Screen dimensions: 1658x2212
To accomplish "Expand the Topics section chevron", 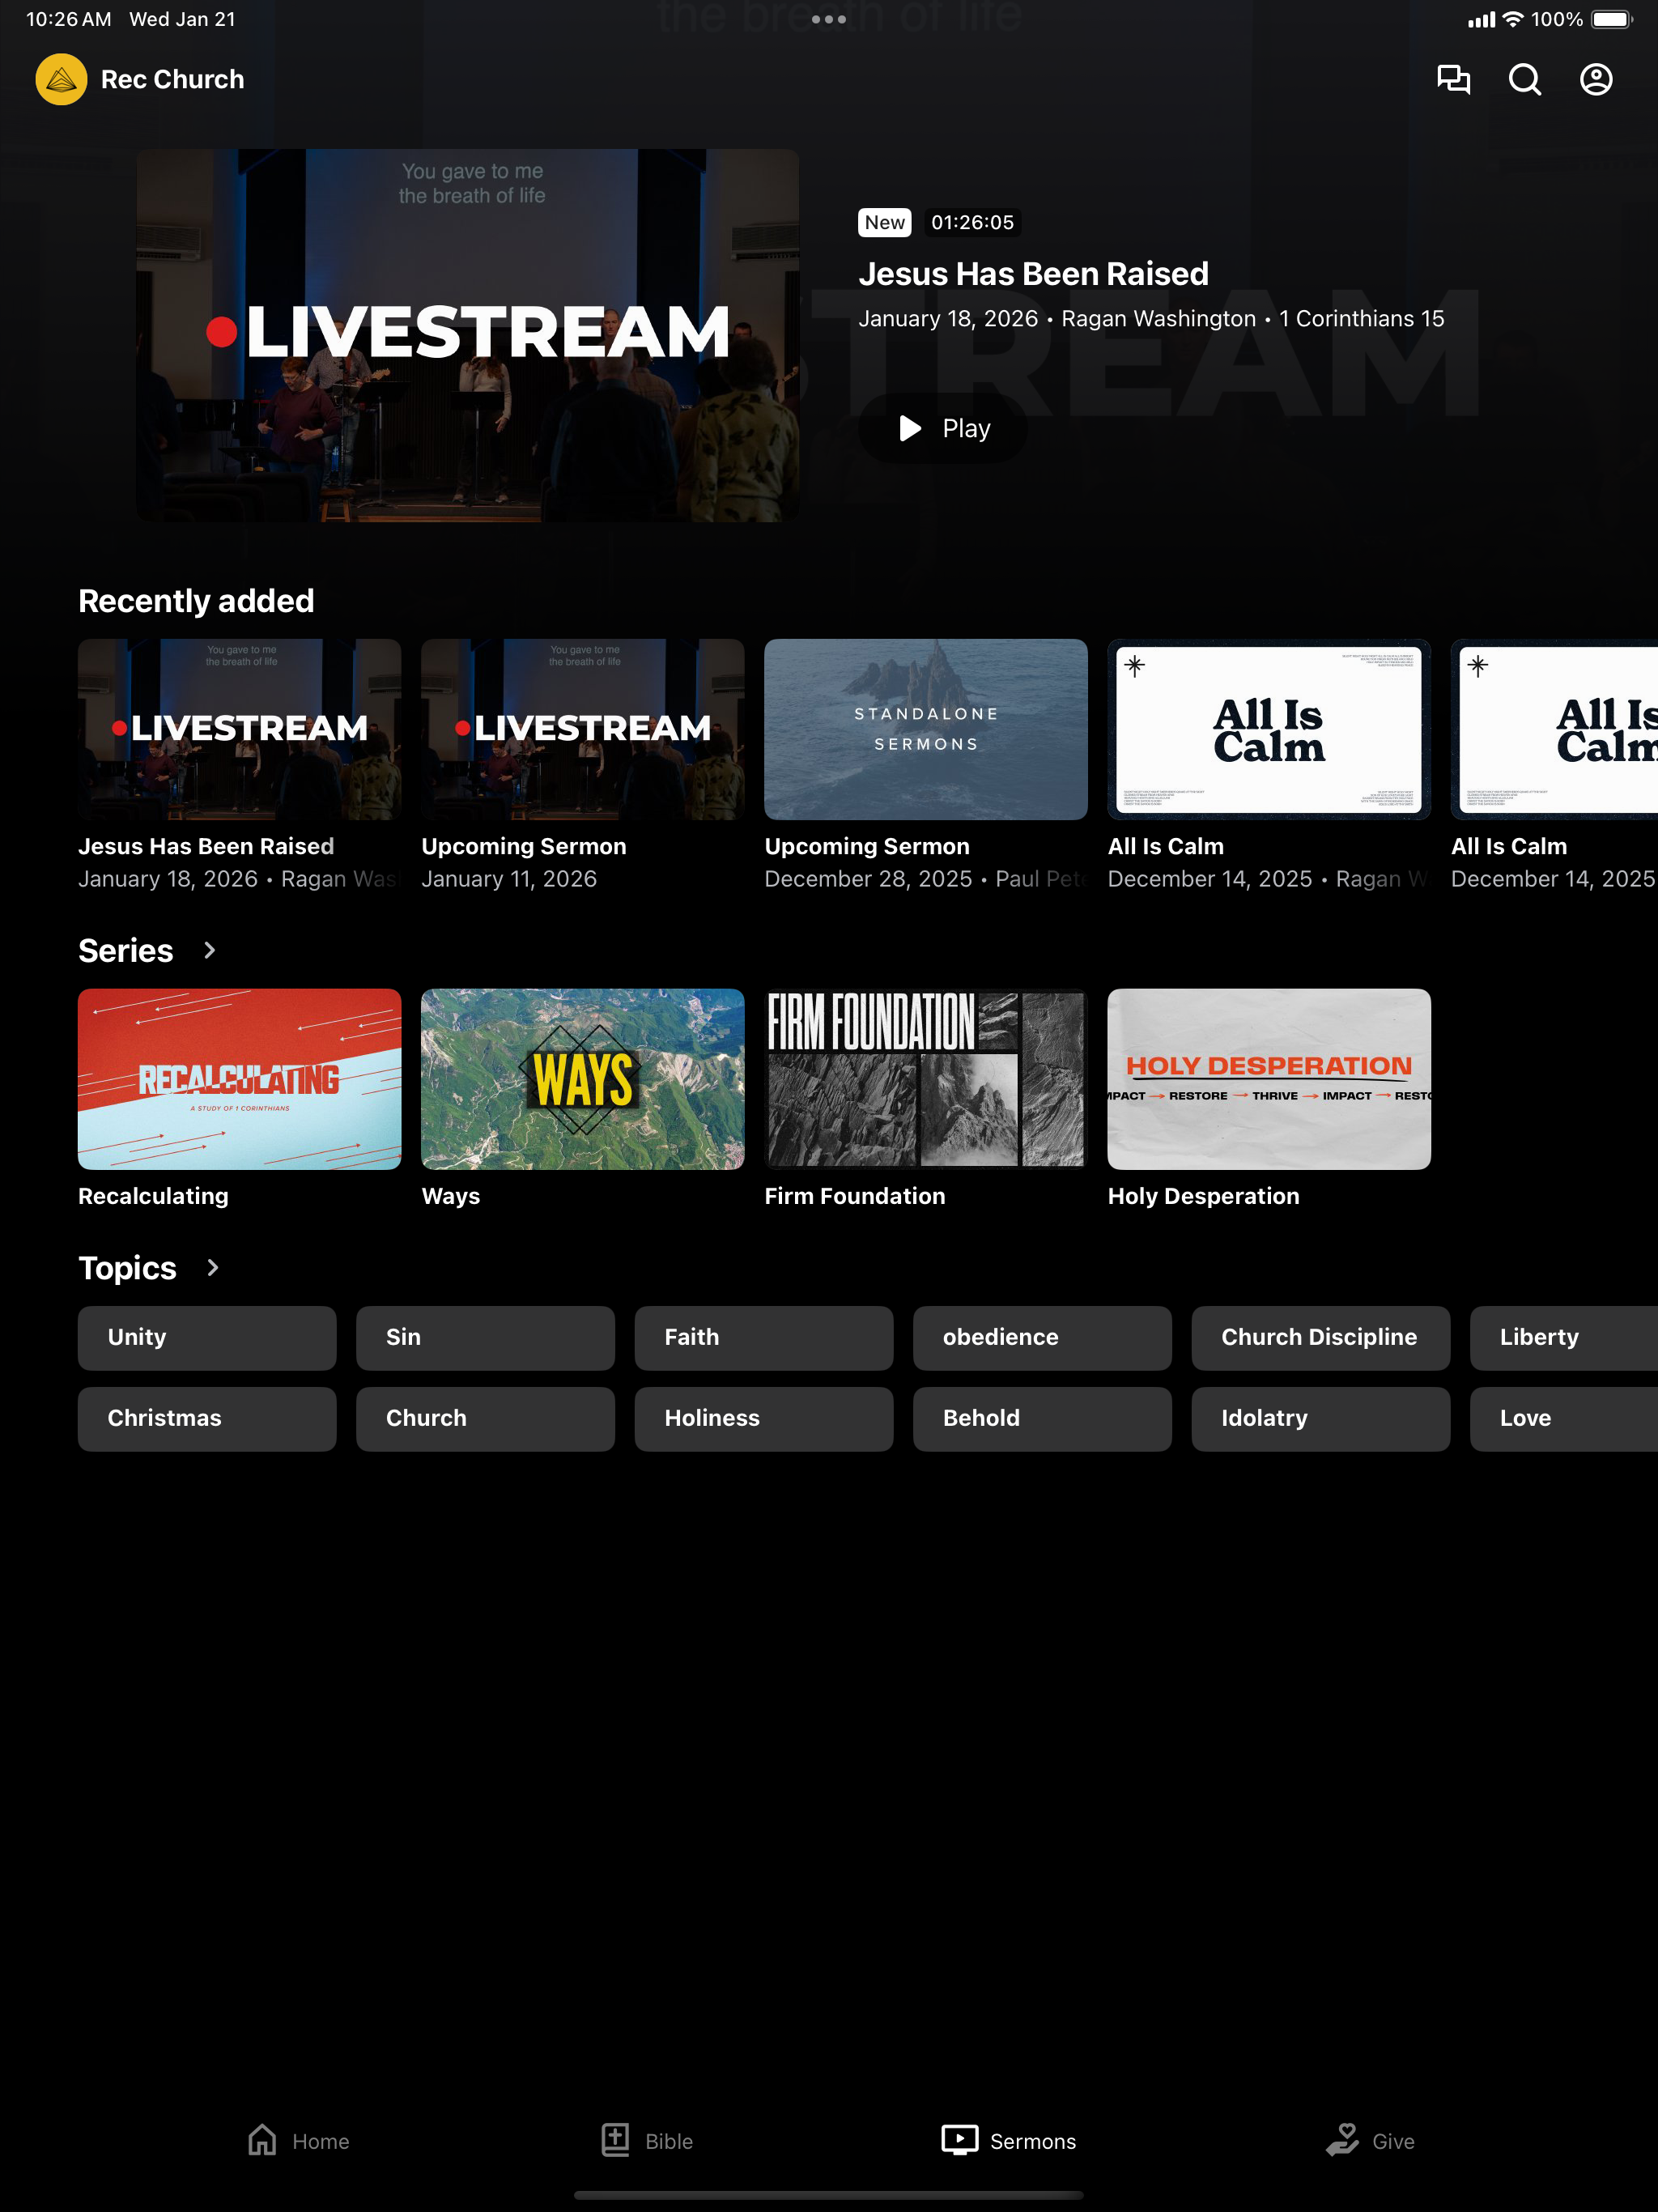I will click(x=212, y=1267).
